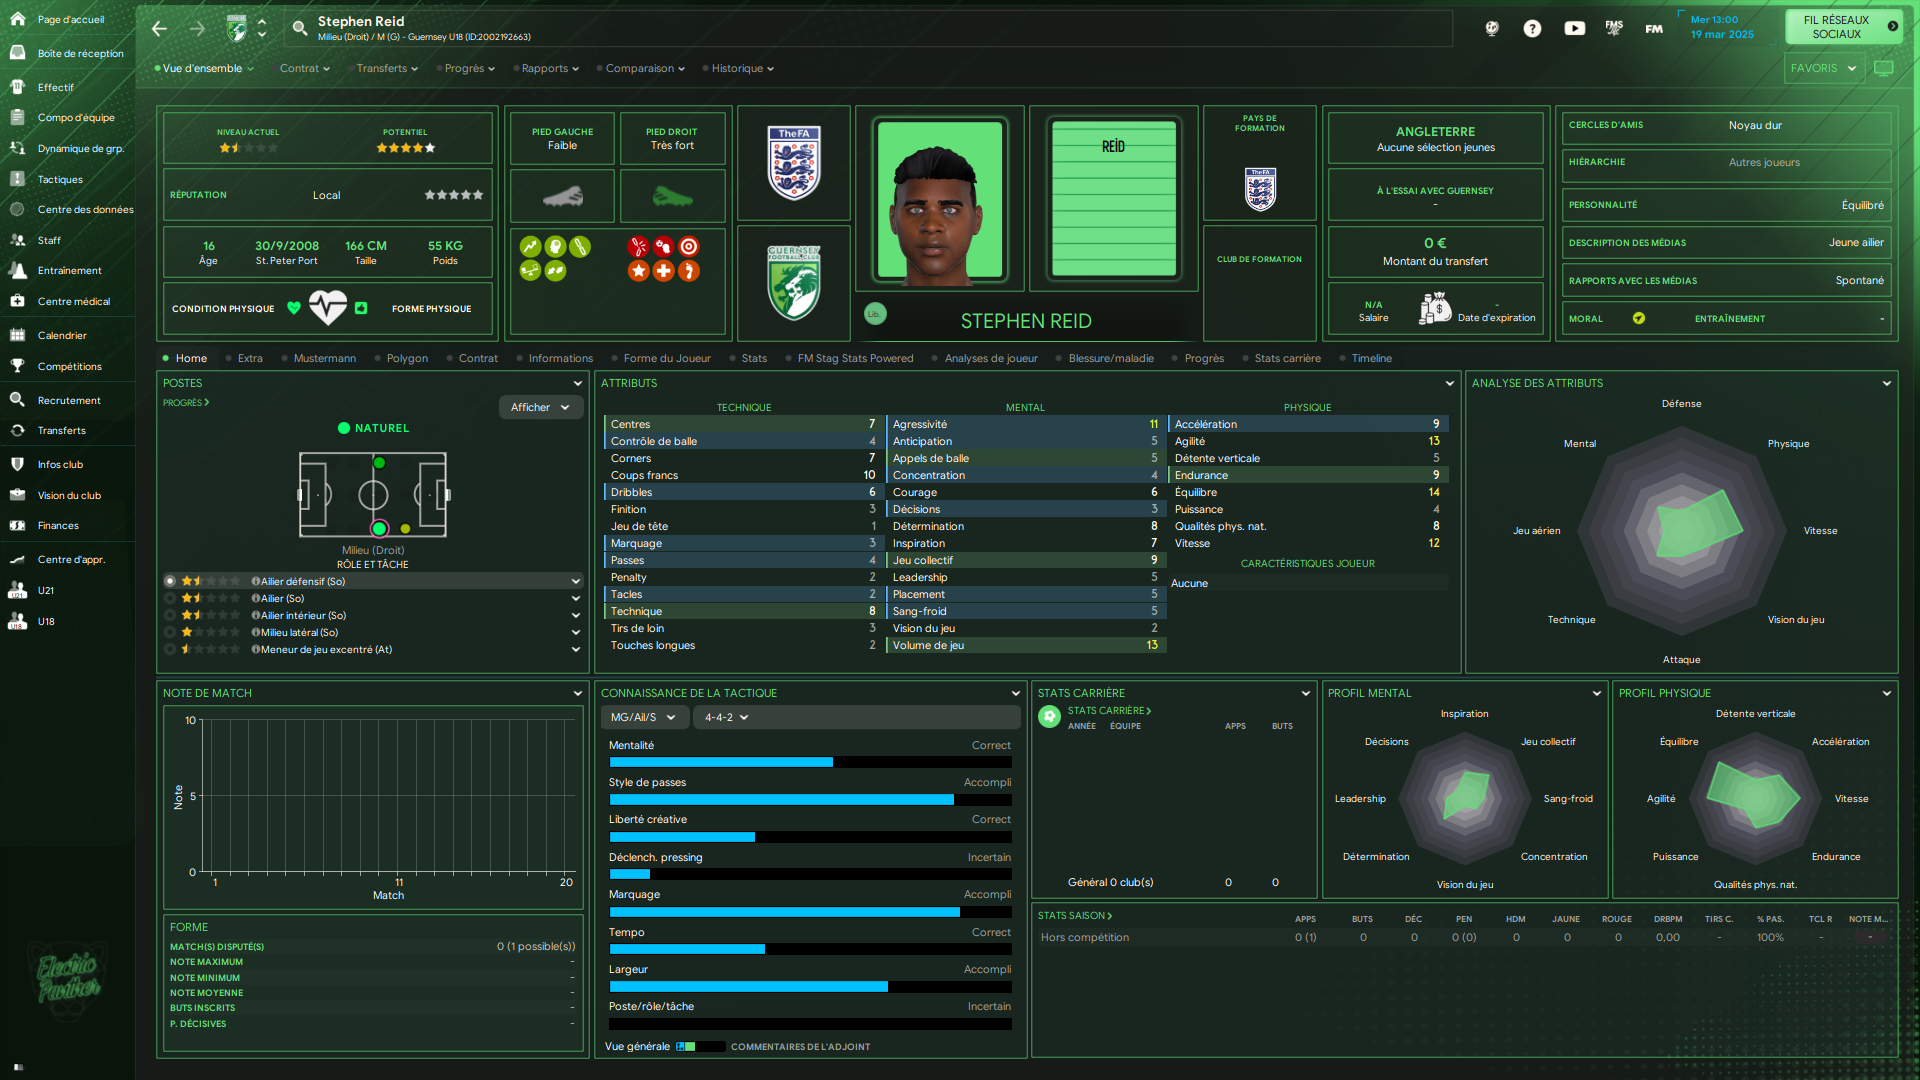Click the STATS CARRIÈRE link

coord(1109,711)
